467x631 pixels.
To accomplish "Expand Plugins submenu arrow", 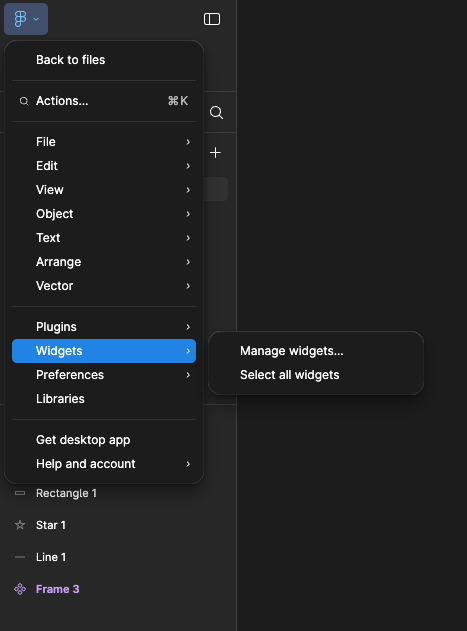I will [188, 327].
